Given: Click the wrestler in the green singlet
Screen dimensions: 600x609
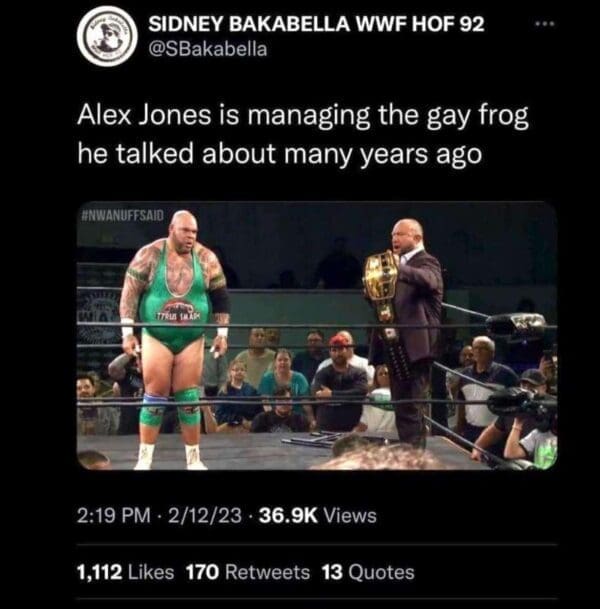Looking at the screenshot, I should coord(174,340).
